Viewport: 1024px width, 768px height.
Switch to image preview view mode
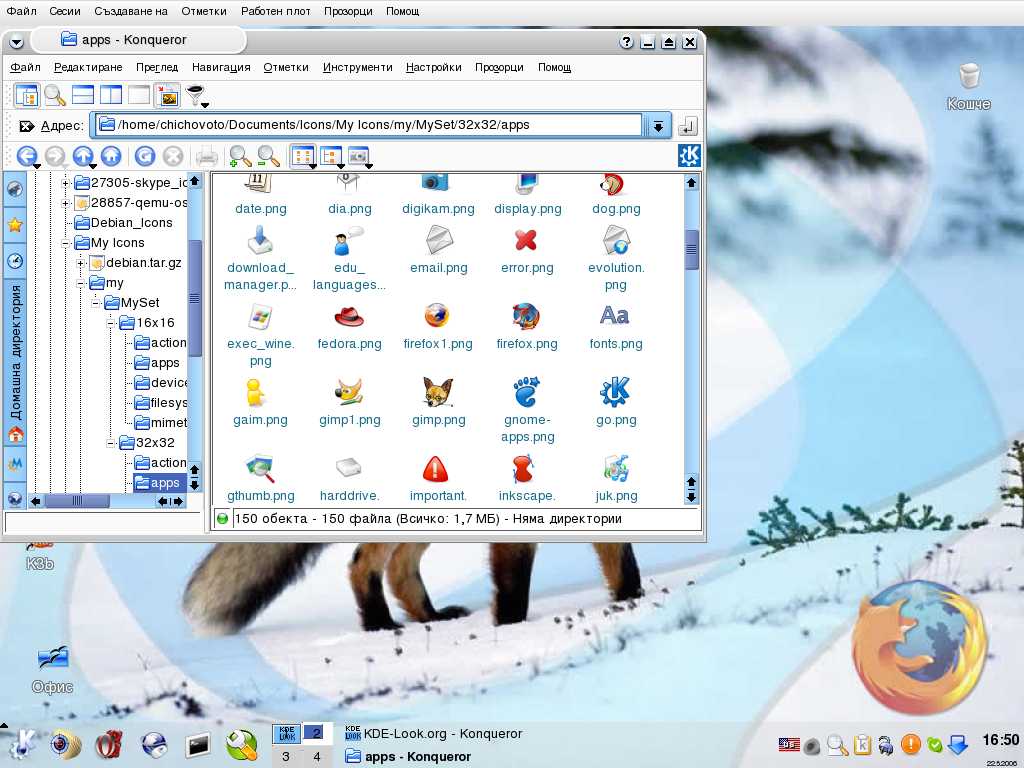point(359,156)
